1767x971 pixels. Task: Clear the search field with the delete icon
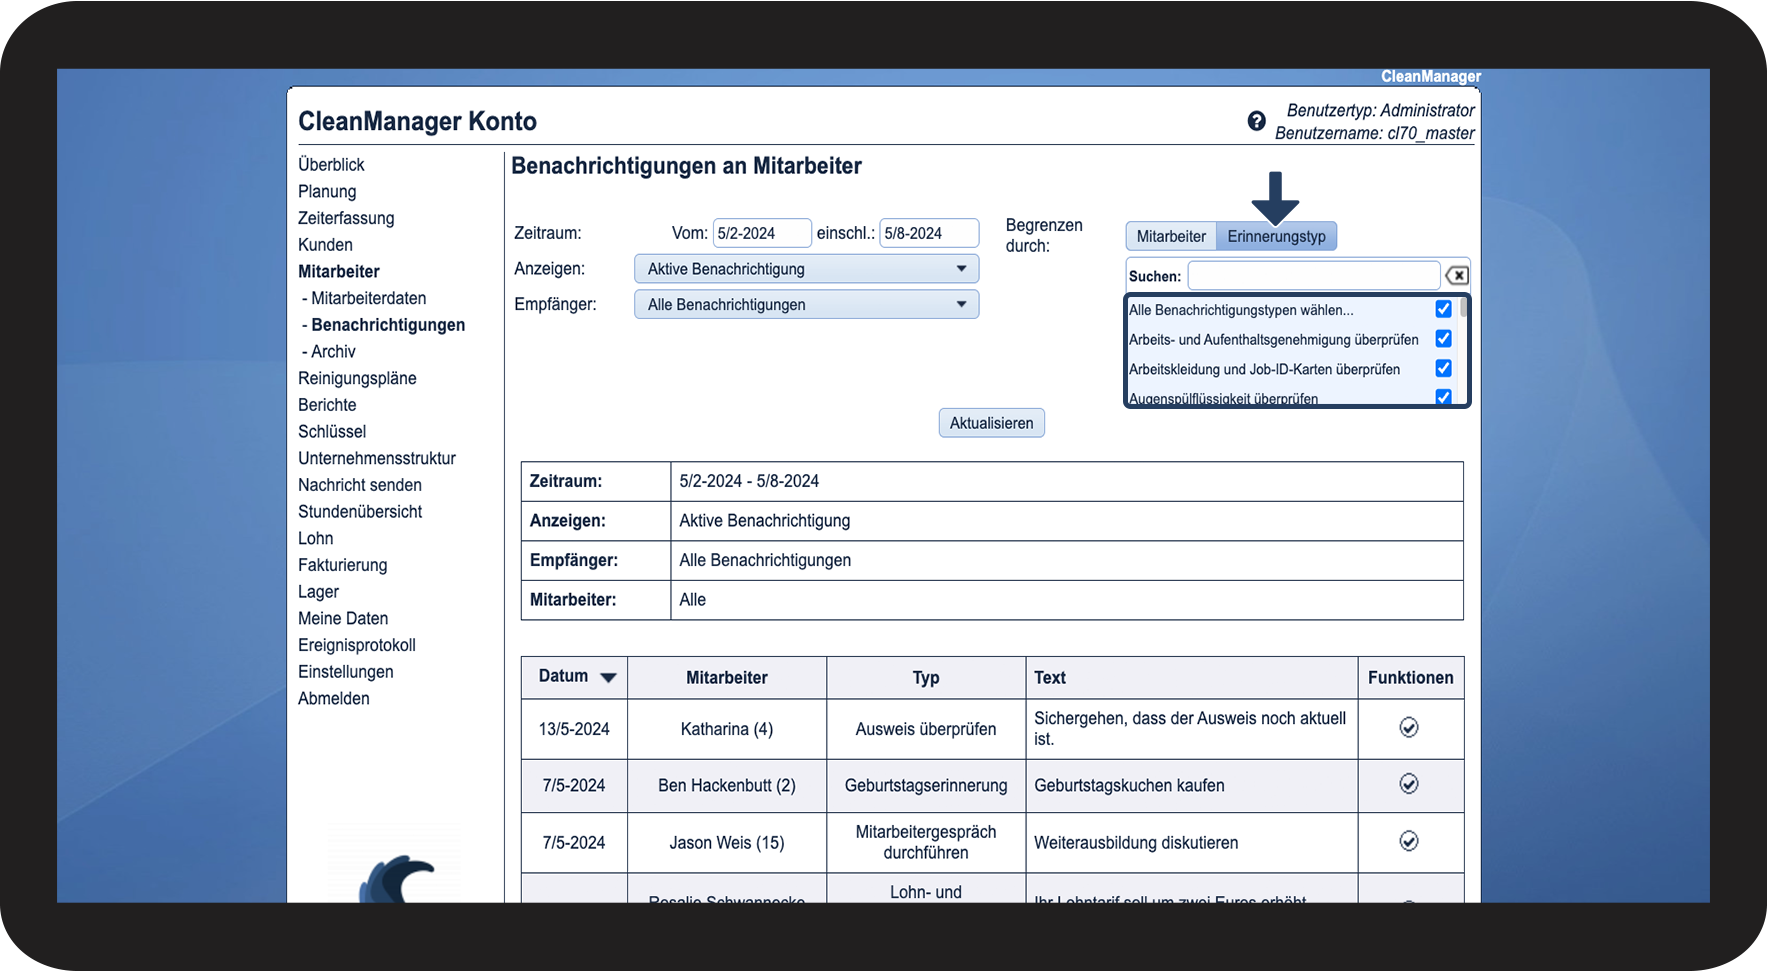tap(1457, 276)
